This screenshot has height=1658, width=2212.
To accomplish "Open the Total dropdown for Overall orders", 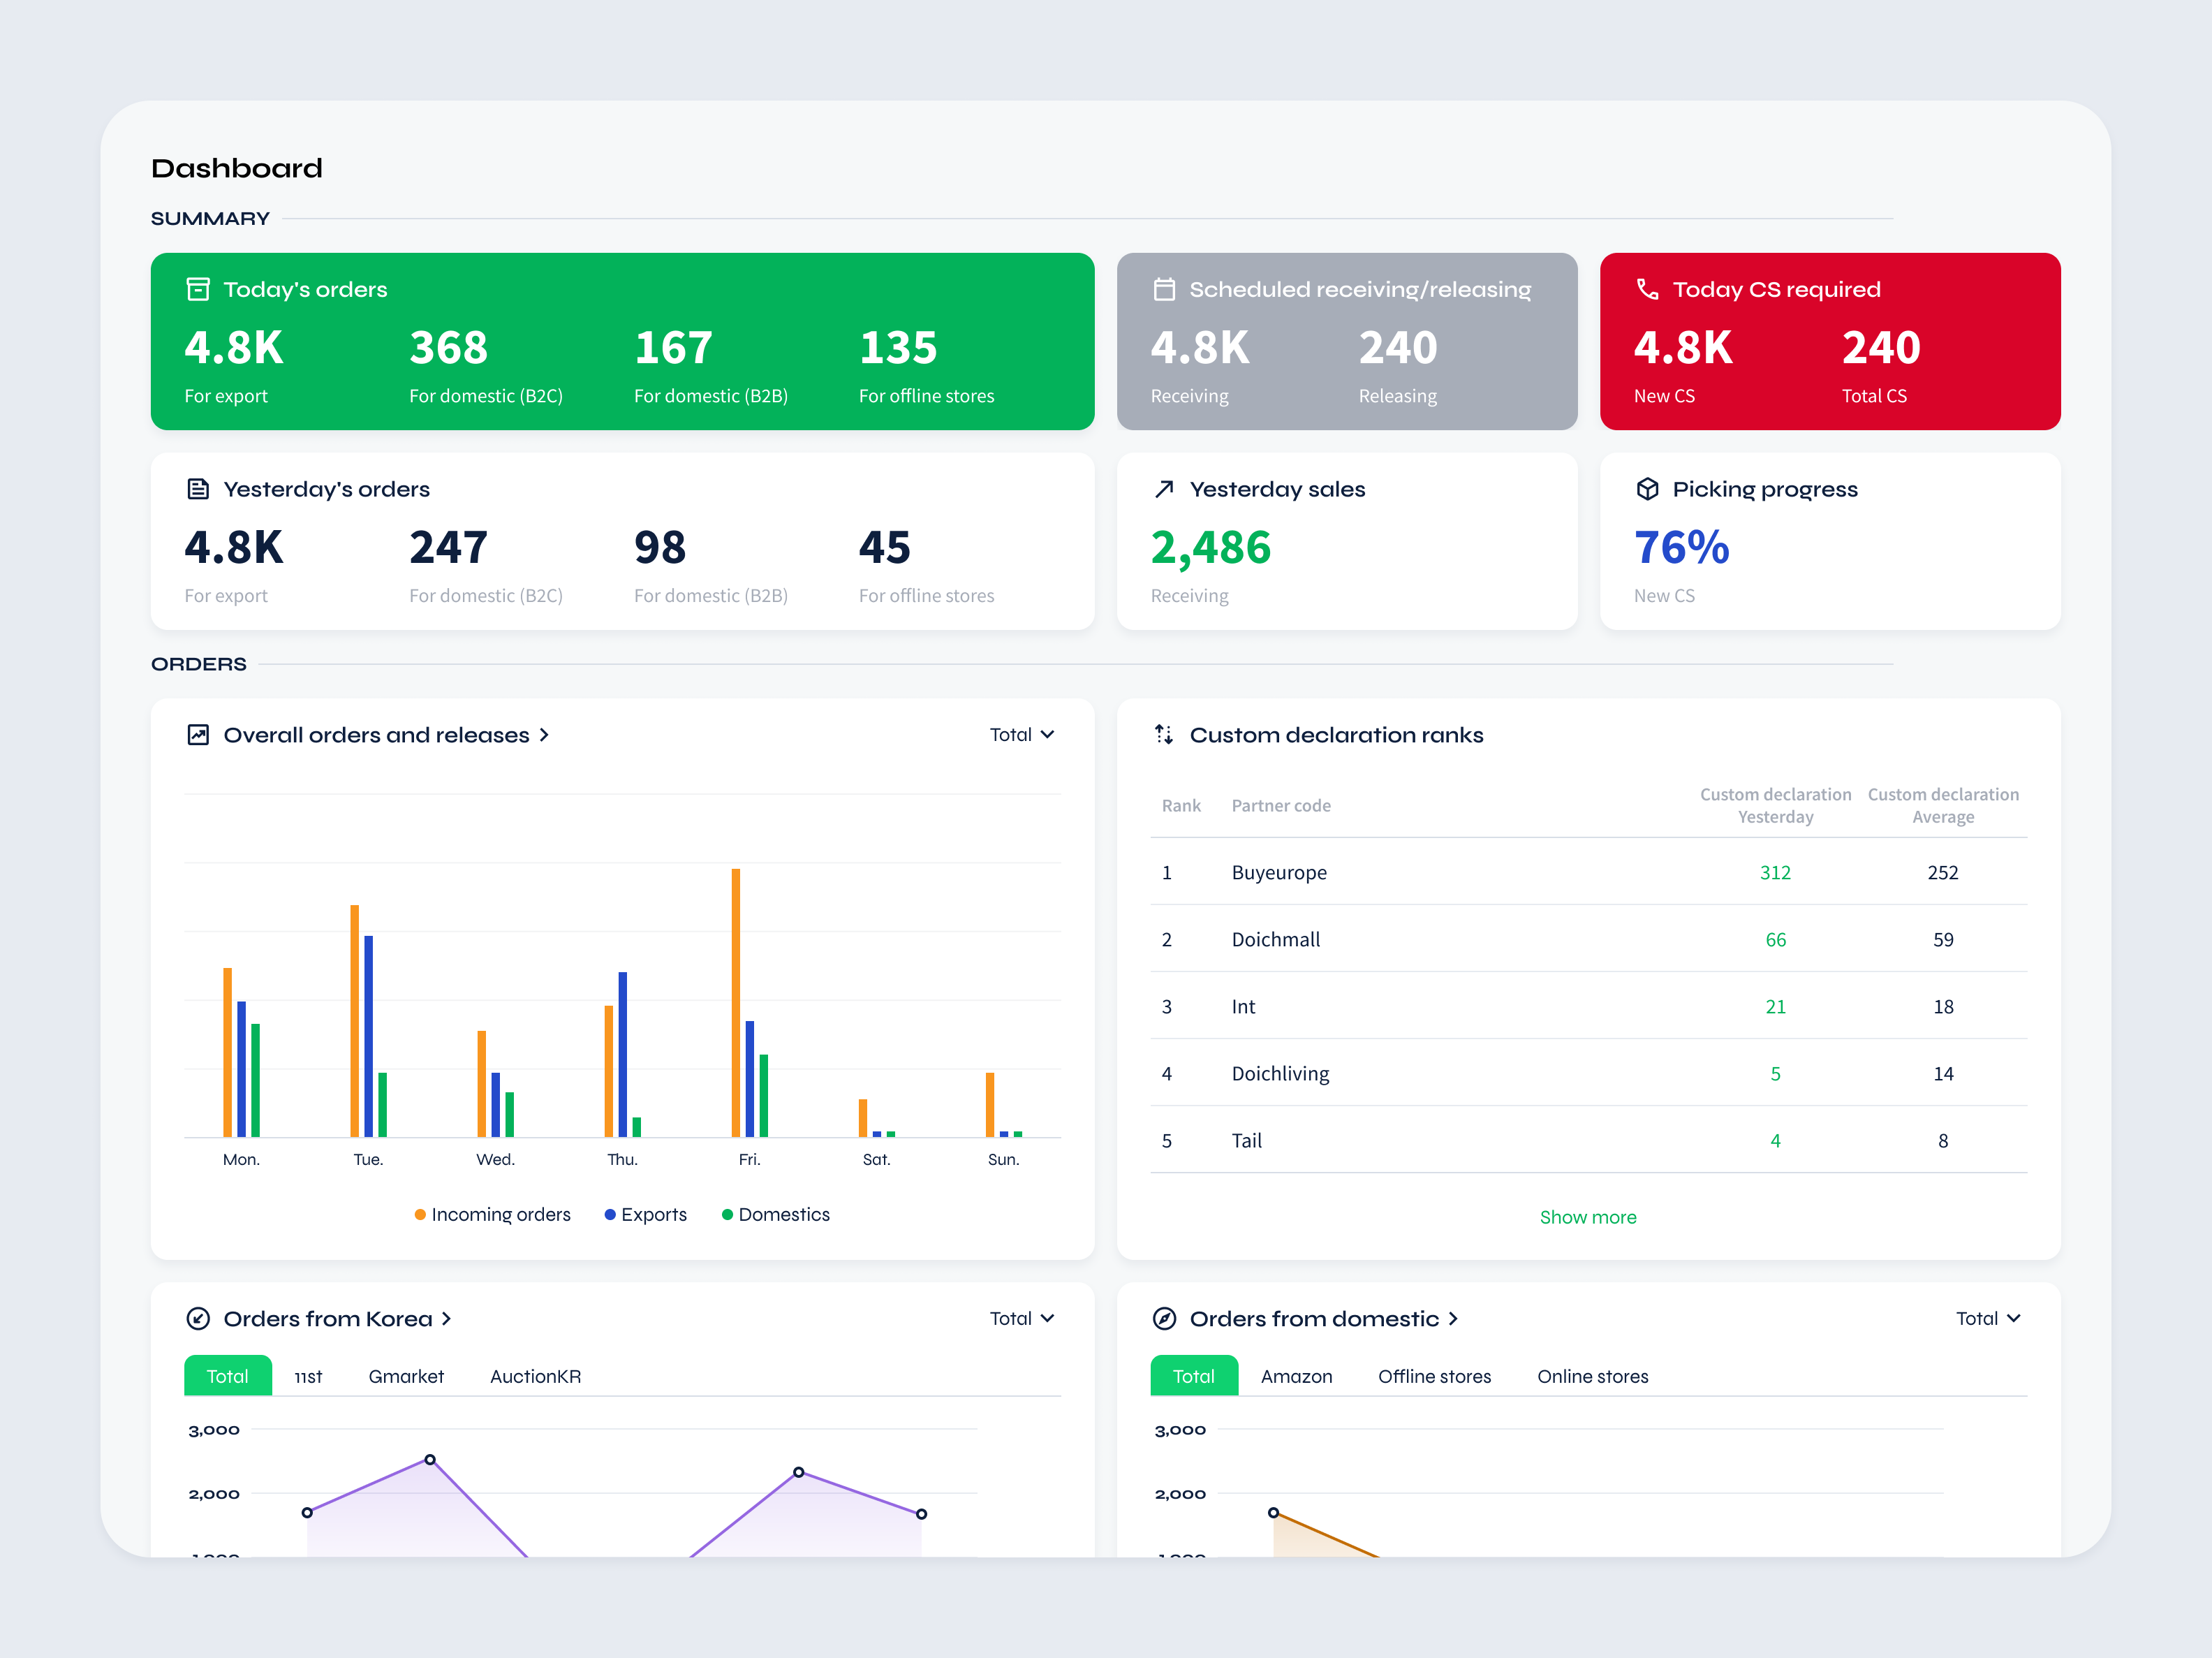I will pos(1021,734).
